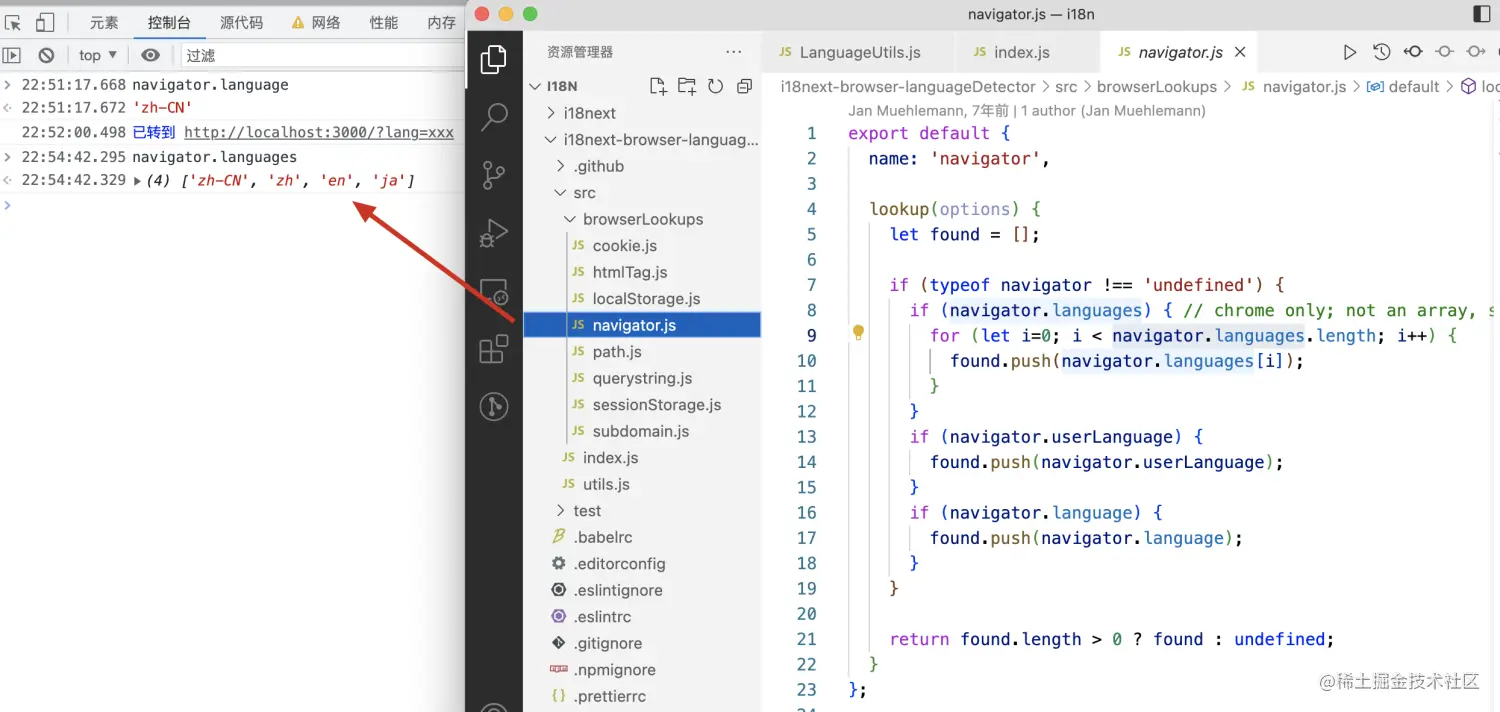Image resolution: width=1500 pixels, height=712 pixels.
Task: Switch to the 控制台 tab in DevTools
Action: coord(169,22)
